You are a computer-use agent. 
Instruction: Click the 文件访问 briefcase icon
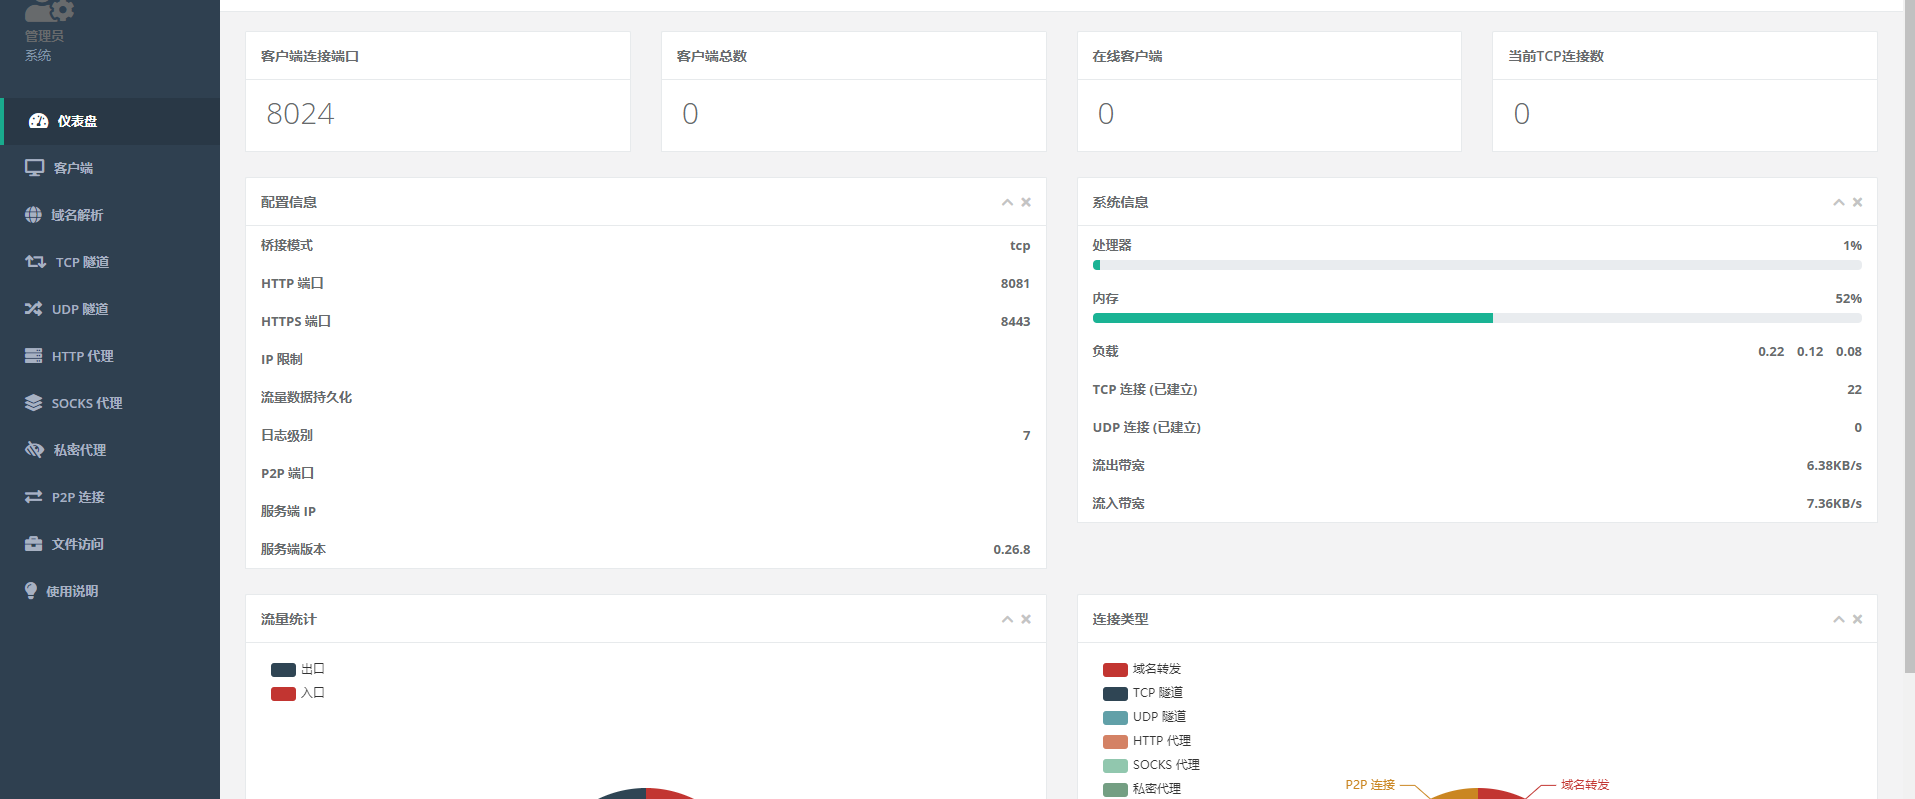pyautogui.click(x=34, y=544)
